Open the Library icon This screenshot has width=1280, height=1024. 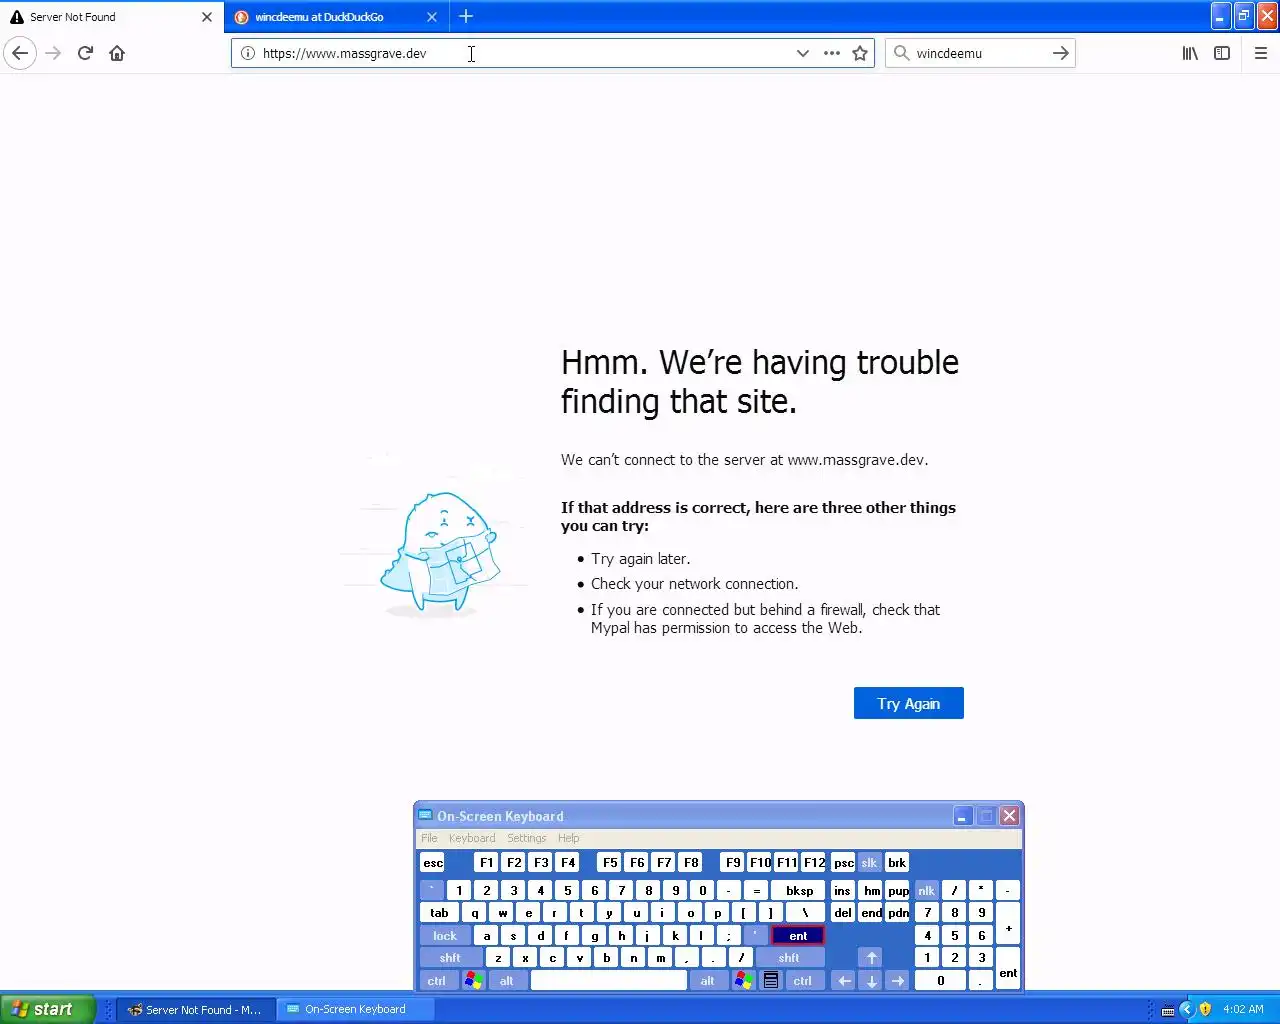[1190, 53]
